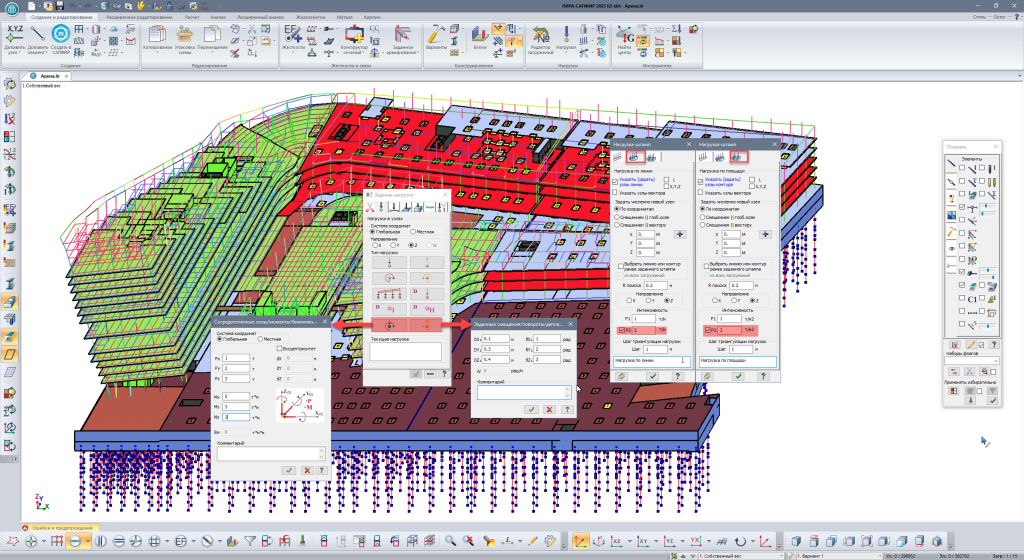
Task: Confirm the Заданные смещения dialog with checkmark
Action: click(532, 408)
